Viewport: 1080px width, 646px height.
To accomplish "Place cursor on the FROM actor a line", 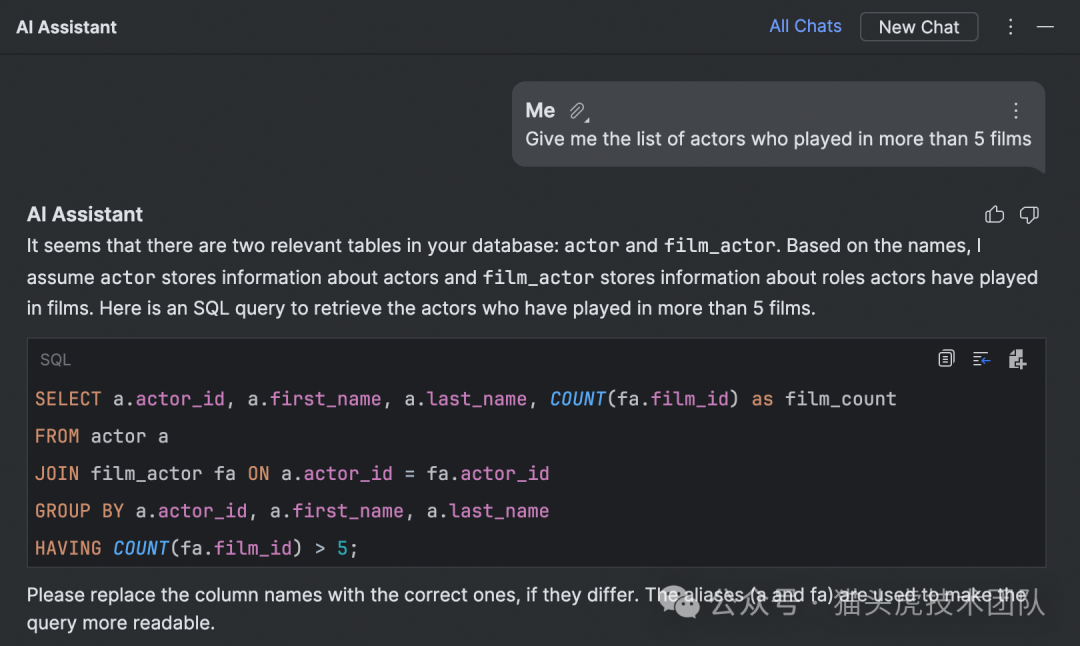I will [x=101, y=436].
